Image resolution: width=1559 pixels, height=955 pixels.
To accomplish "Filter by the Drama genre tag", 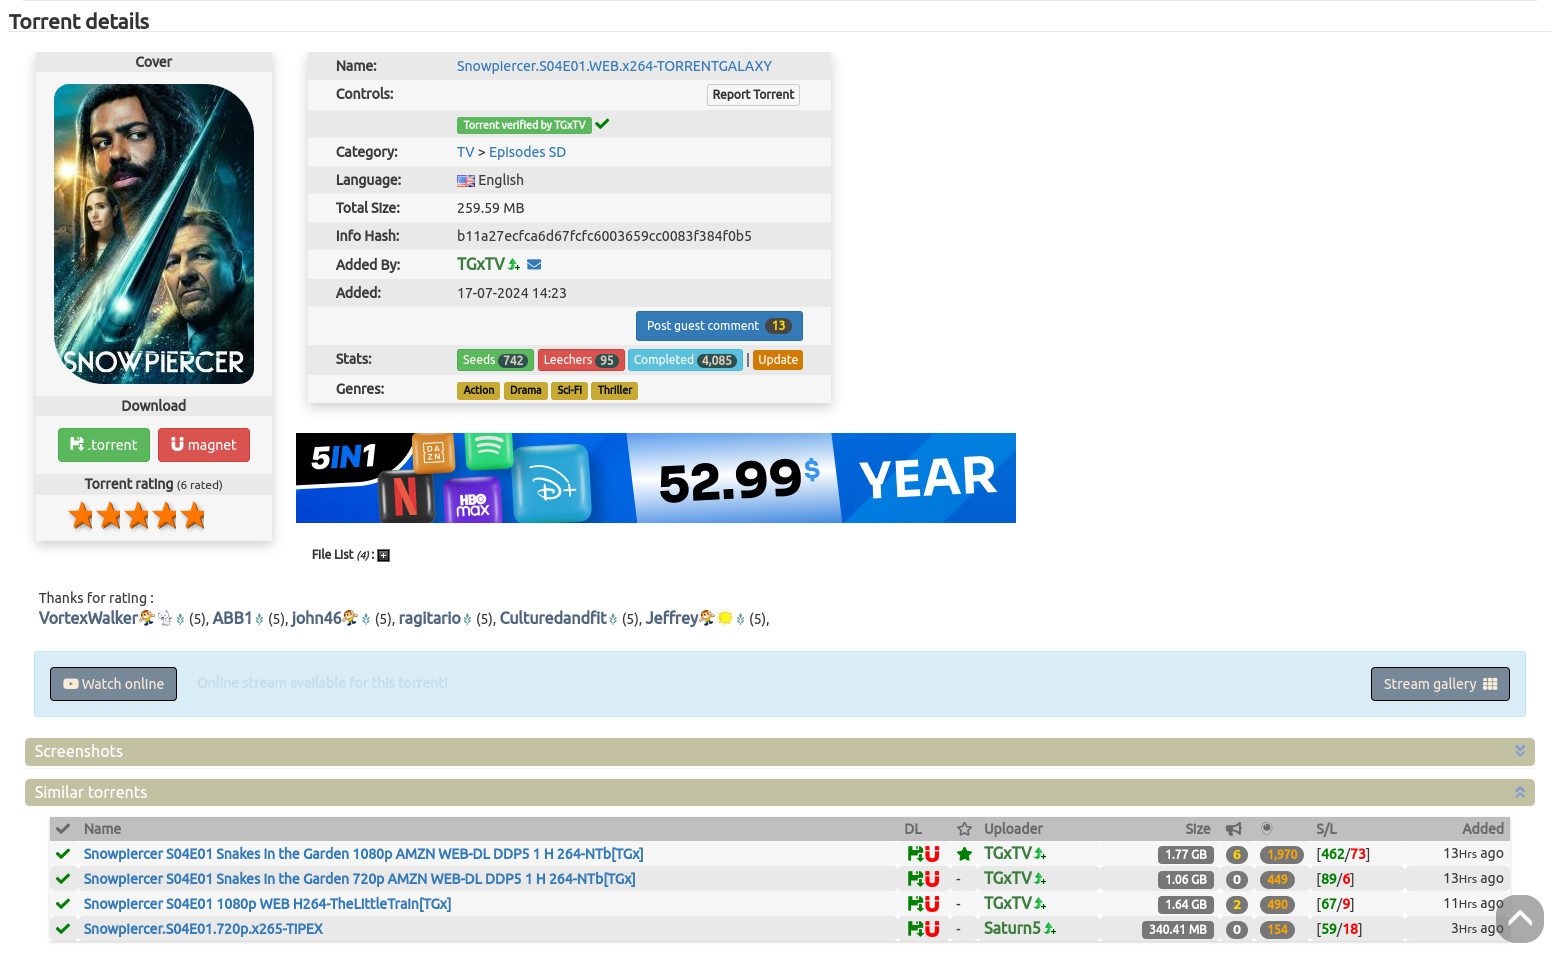I will point(526,391).
